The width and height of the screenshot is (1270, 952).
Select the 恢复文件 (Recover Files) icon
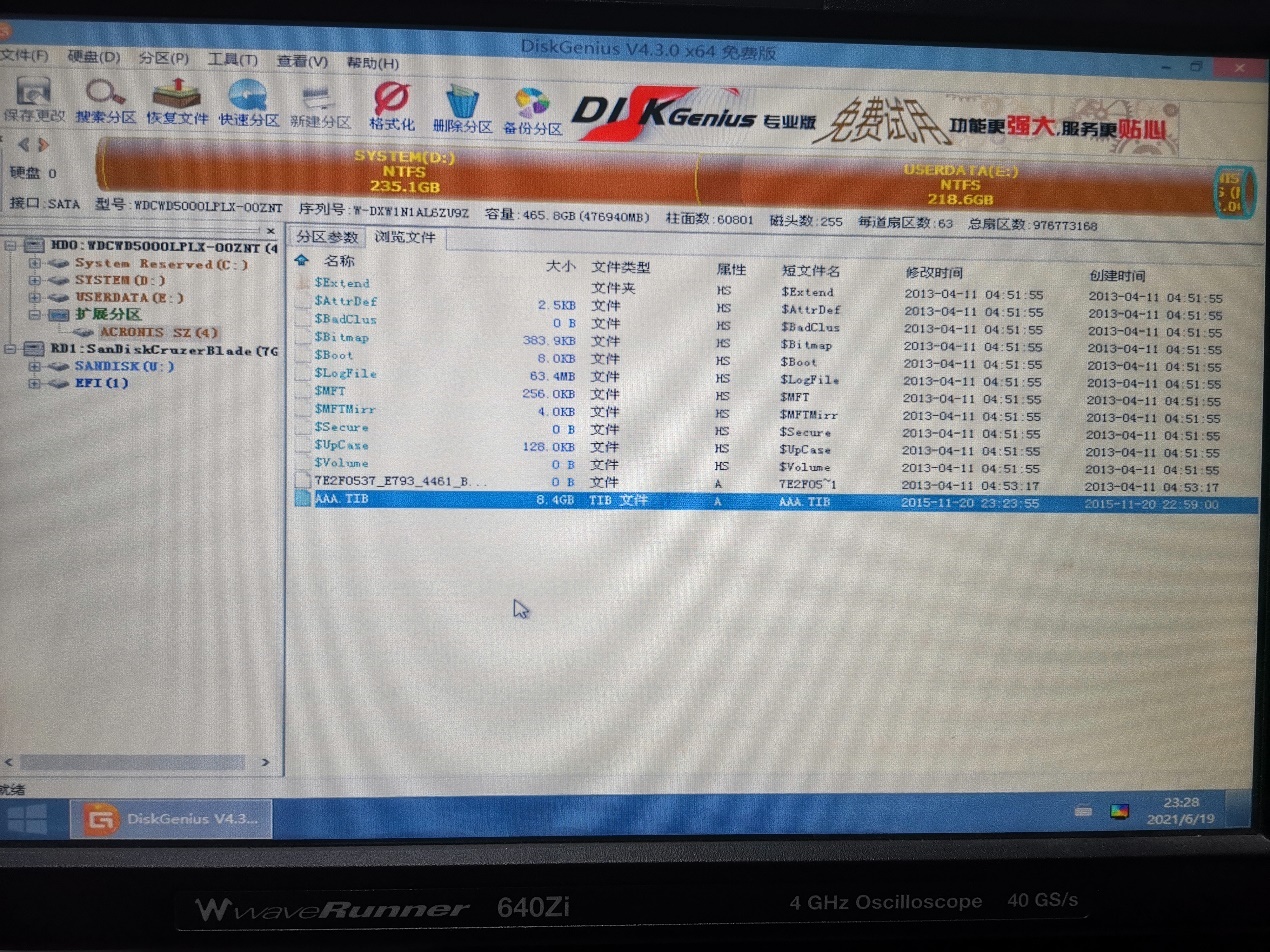[175, 103]
